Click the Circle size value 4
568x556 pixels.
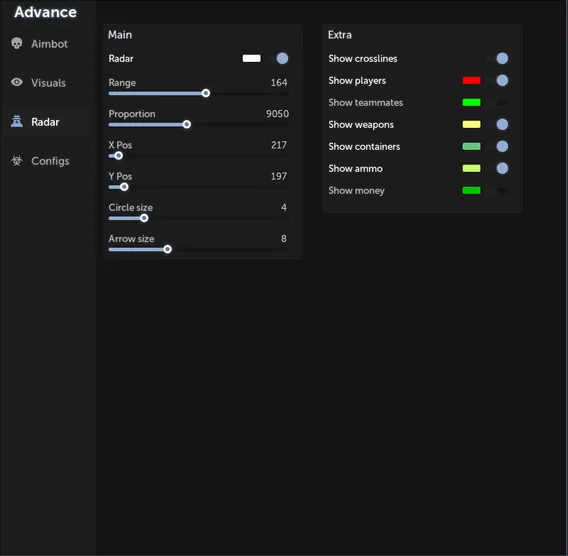pyautogui.click(x=284, y=207)
